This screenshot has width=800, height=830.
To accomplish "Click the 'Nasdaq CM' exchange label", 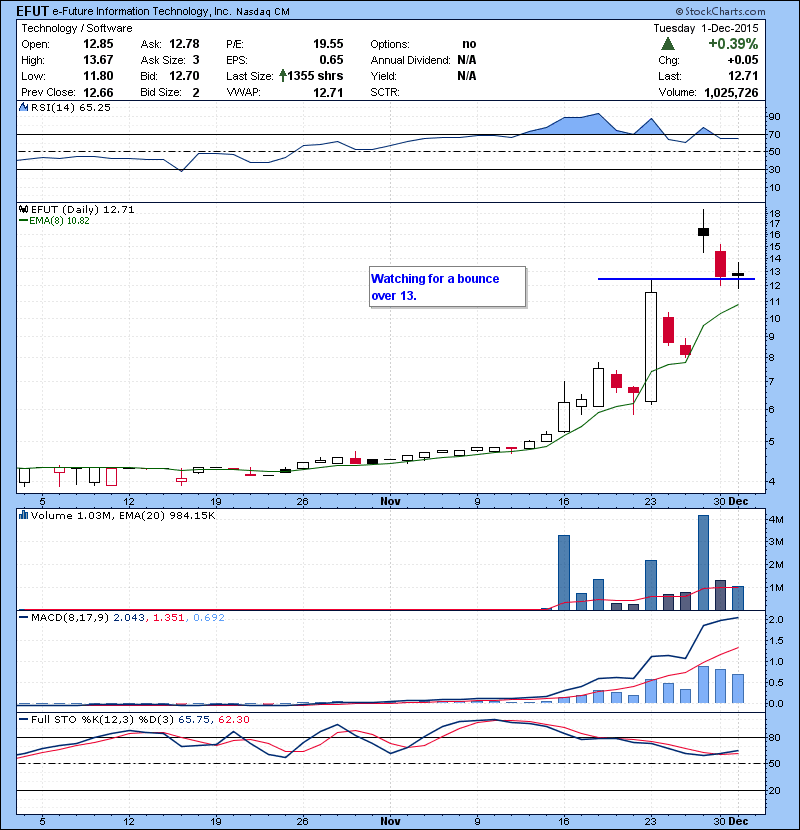I will click(263, 12).
